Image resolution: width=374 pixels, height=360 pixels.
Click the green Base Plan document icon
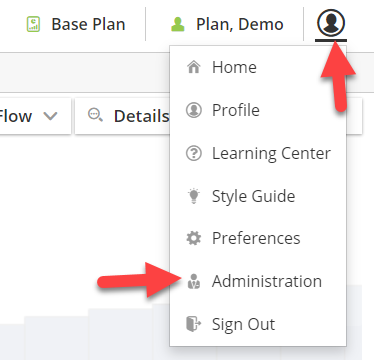click(x=33, y=24)
